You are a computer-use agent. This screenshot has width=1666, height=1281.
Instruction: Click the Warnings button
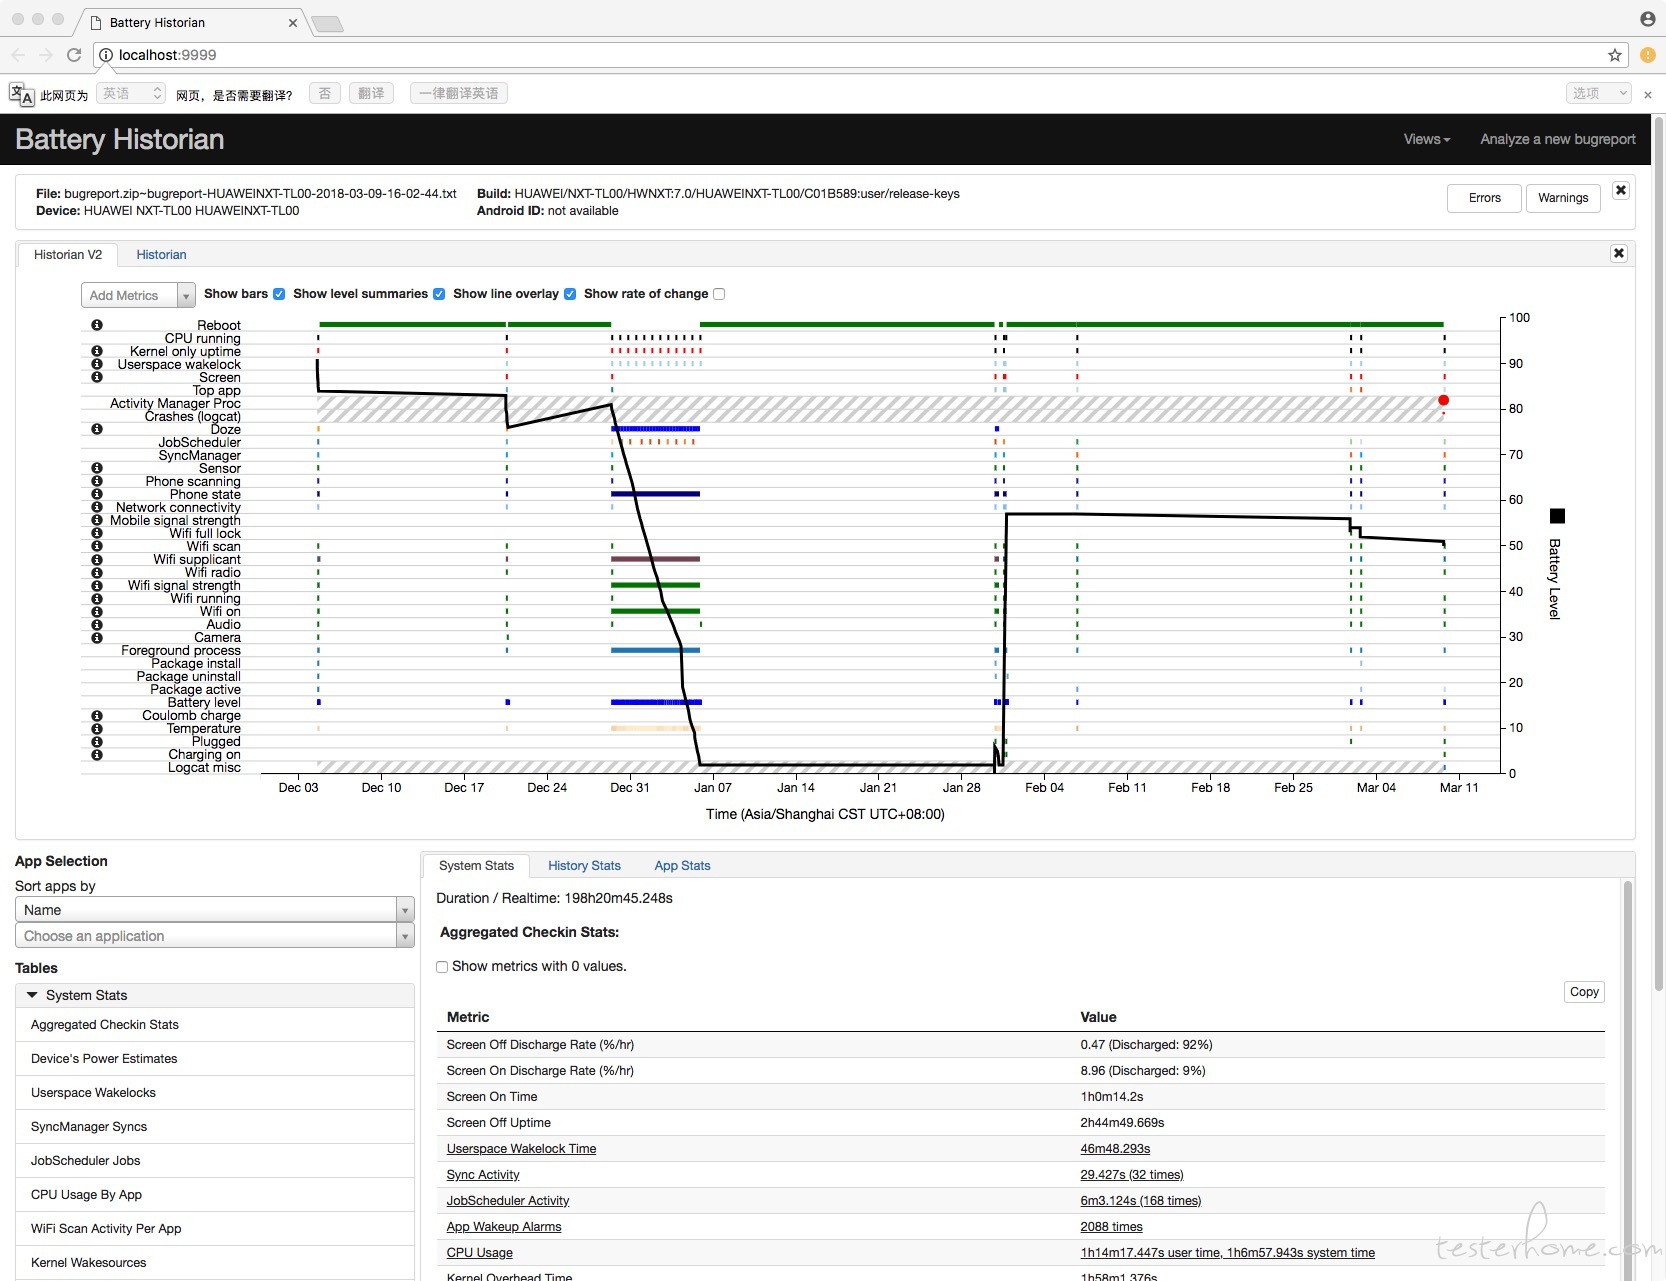click(x=1562, y=198)
